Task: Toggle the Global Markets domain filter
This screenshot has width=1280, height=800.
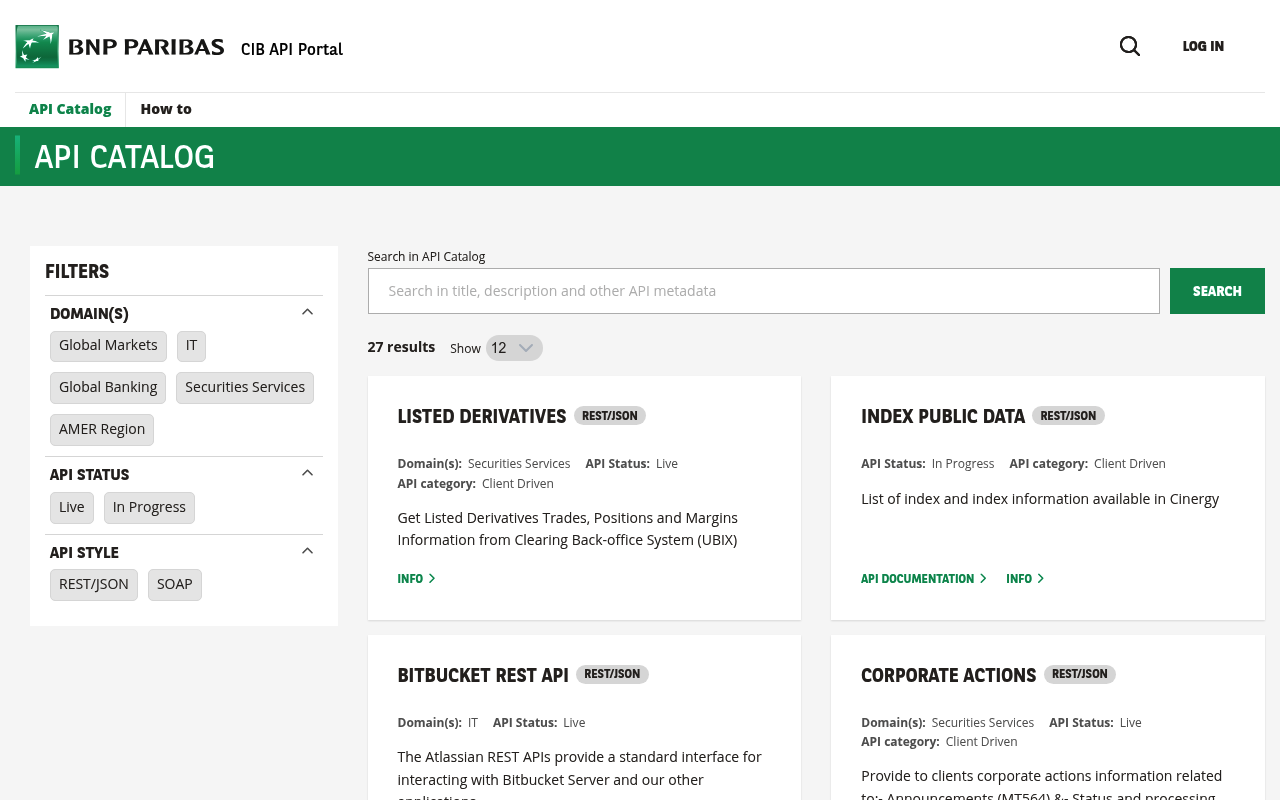Action: [x=108, y=346]
